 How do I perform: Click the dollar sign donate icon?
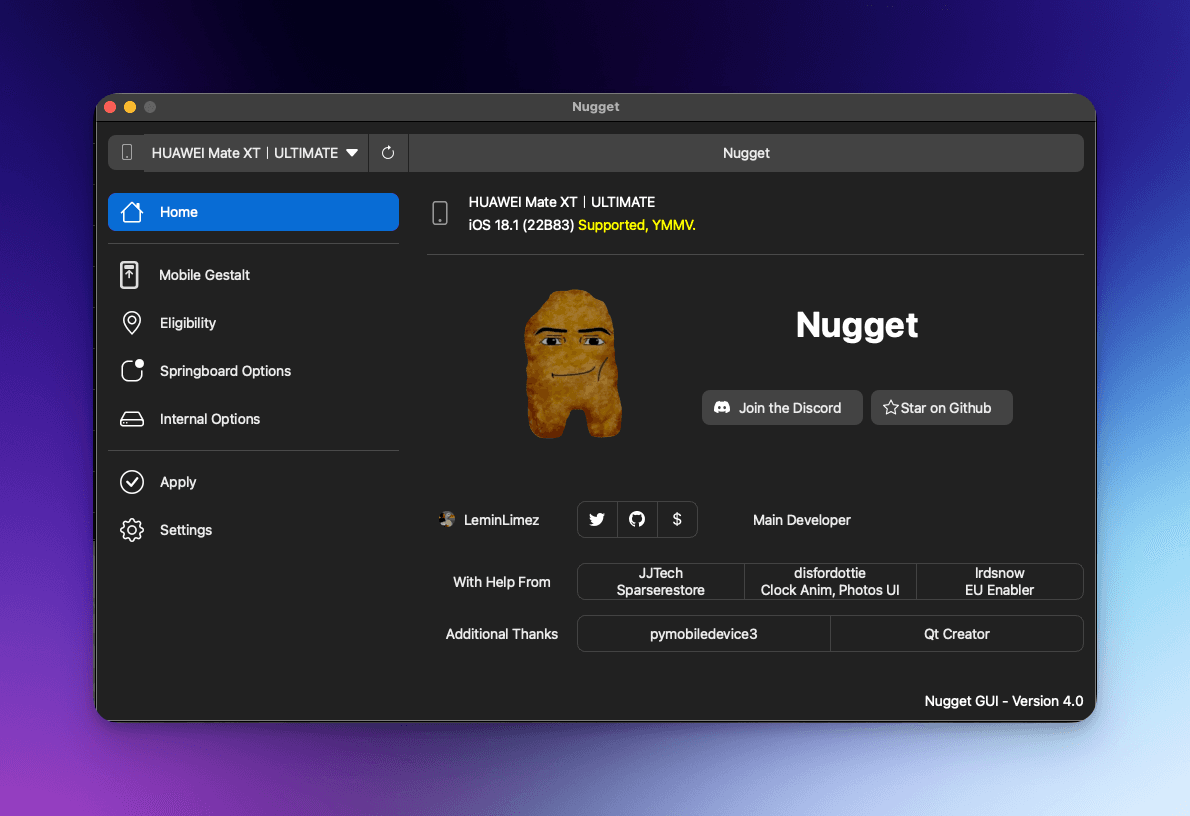pos(677,520)
